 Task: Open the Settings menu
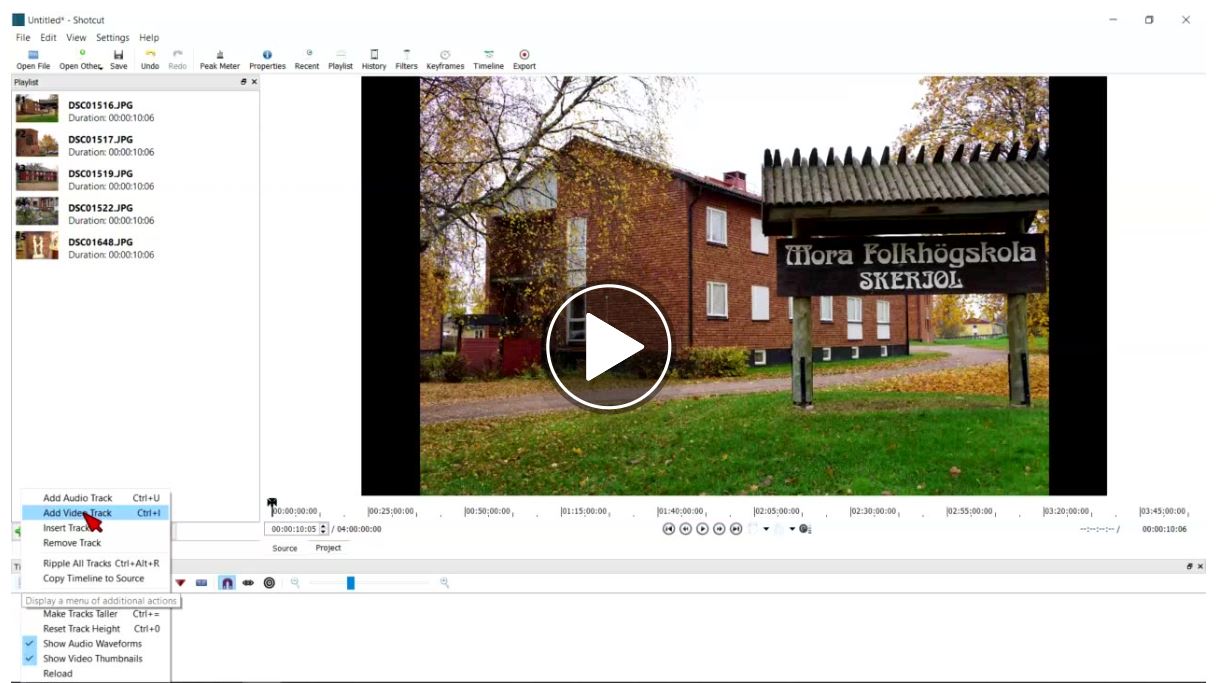click(x=113, y=38)
